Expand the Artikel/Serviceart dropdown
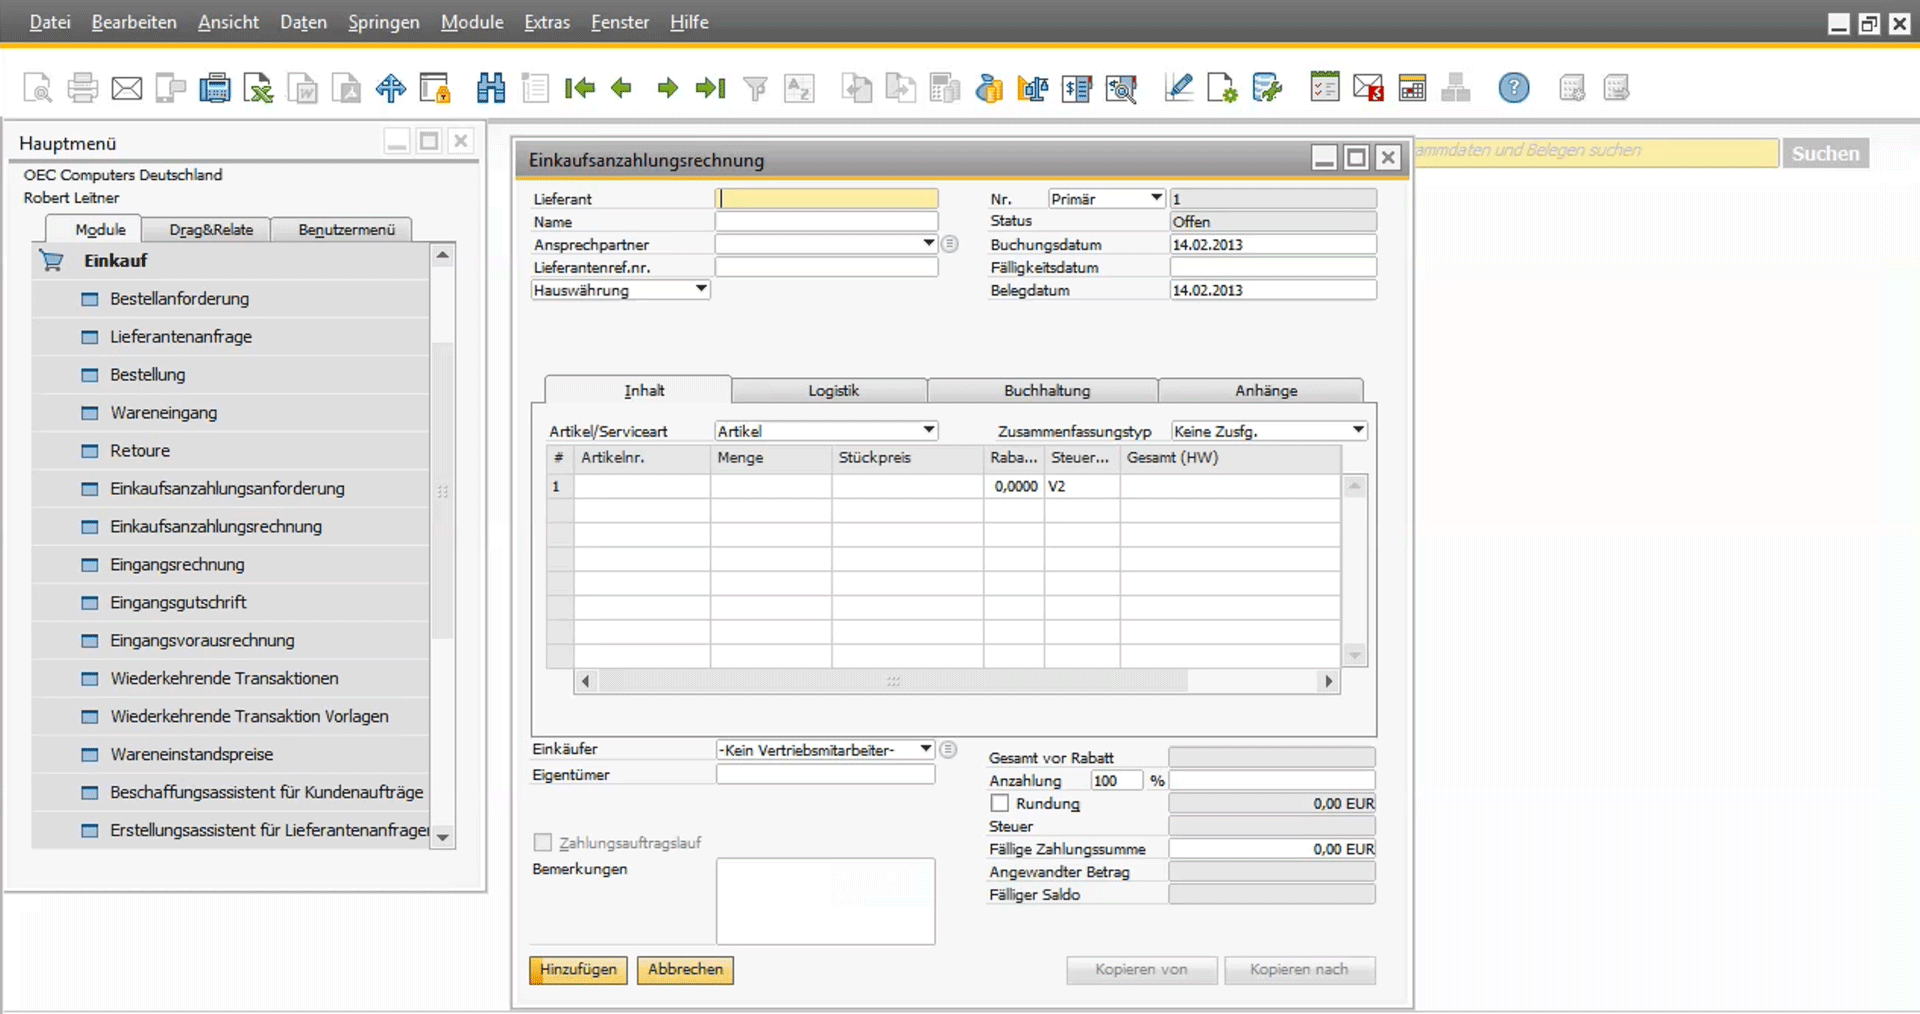Viewport: 1920px width, 1014px height. [928, 431]
